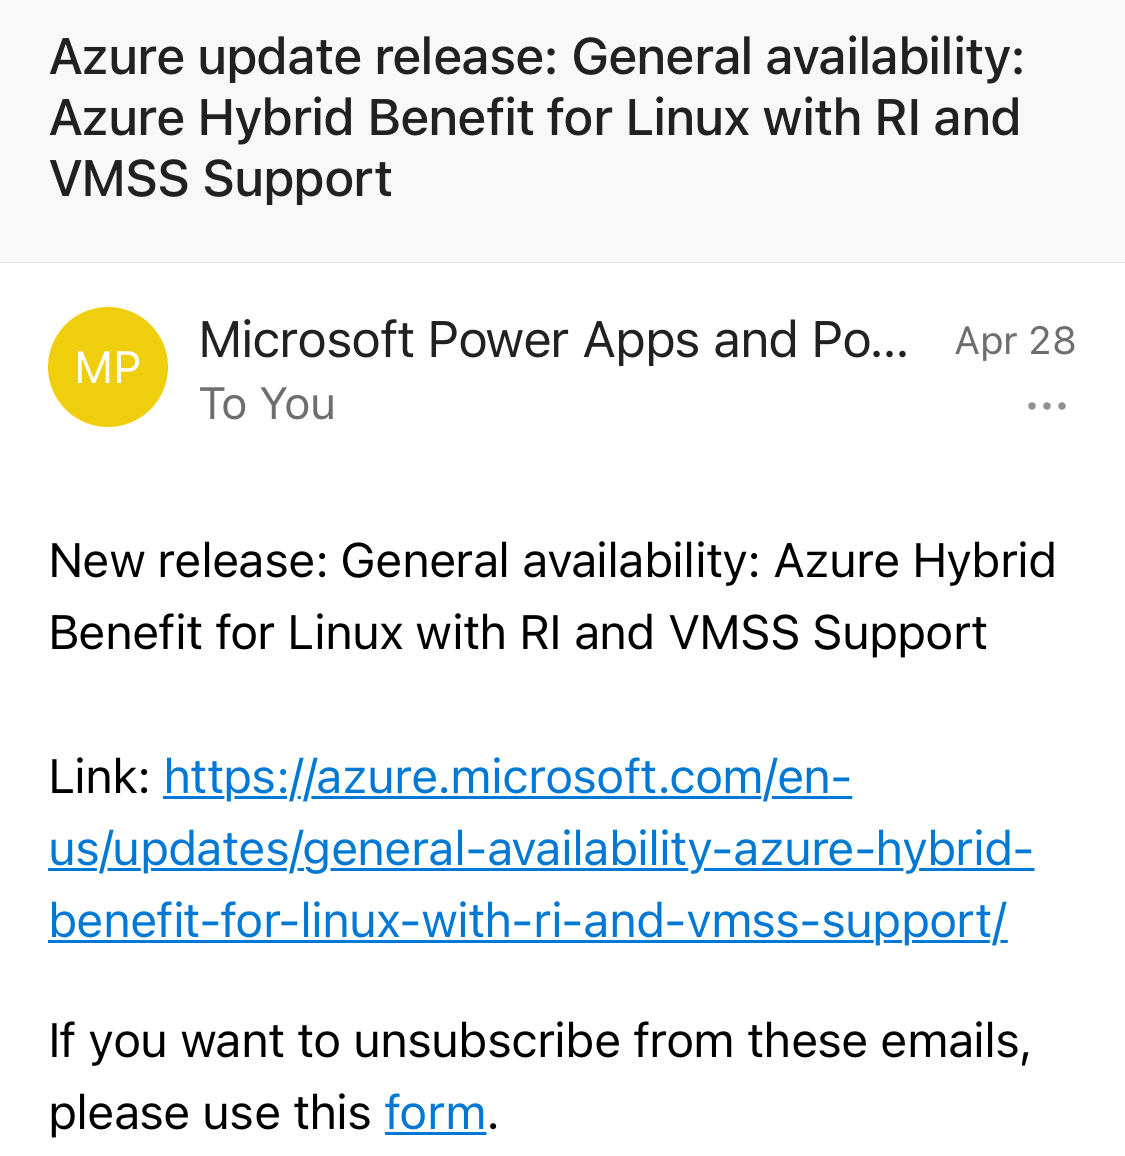This screenshot has height=1156, width=1125.
Task: Tap the yellow MP sender avatar
Action: 108,367
